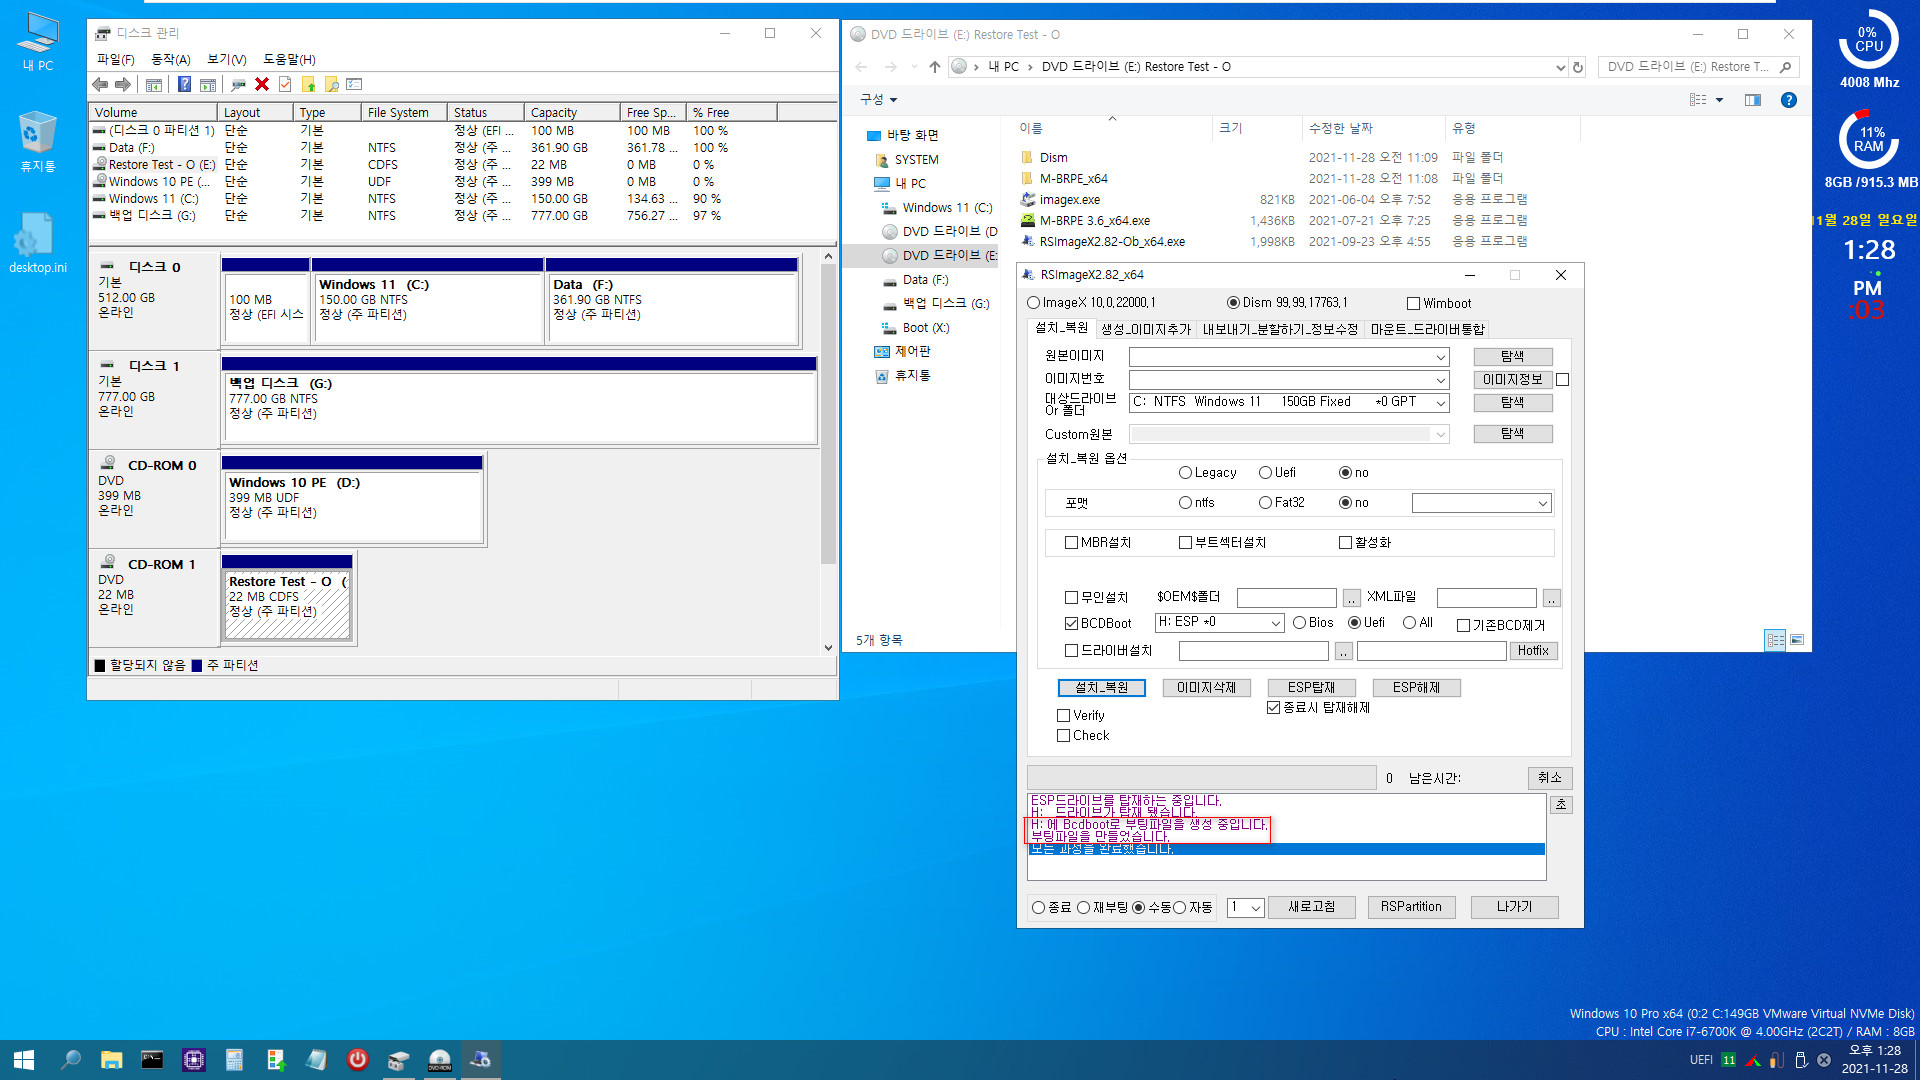This screenshot has width=1920, height=1080.
Task: Click the checkmark properties page icon
Action: pyautogui.click(x=285, y=85)
